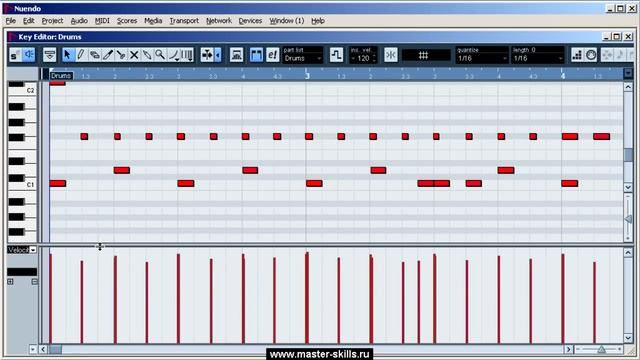Viewport: 640px width, 360px height.
Task: Open the Window (1) menu
Action: coord(287,21)
